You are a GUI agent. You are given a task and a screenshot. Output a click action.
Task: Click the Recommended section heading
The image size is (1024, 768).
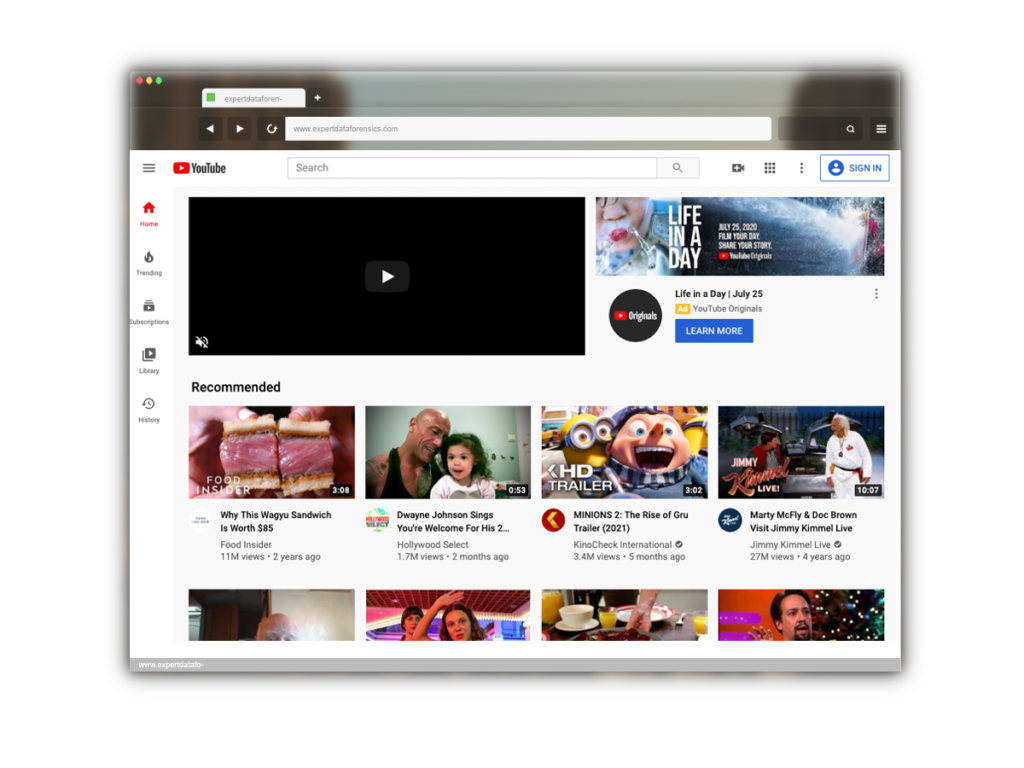(236, 387)
